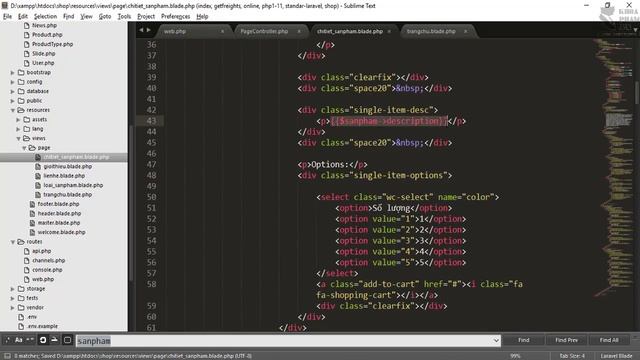This screenshot has width=640, height=360.
Task: Expand the config folder arrow
Action: point(13,82)
